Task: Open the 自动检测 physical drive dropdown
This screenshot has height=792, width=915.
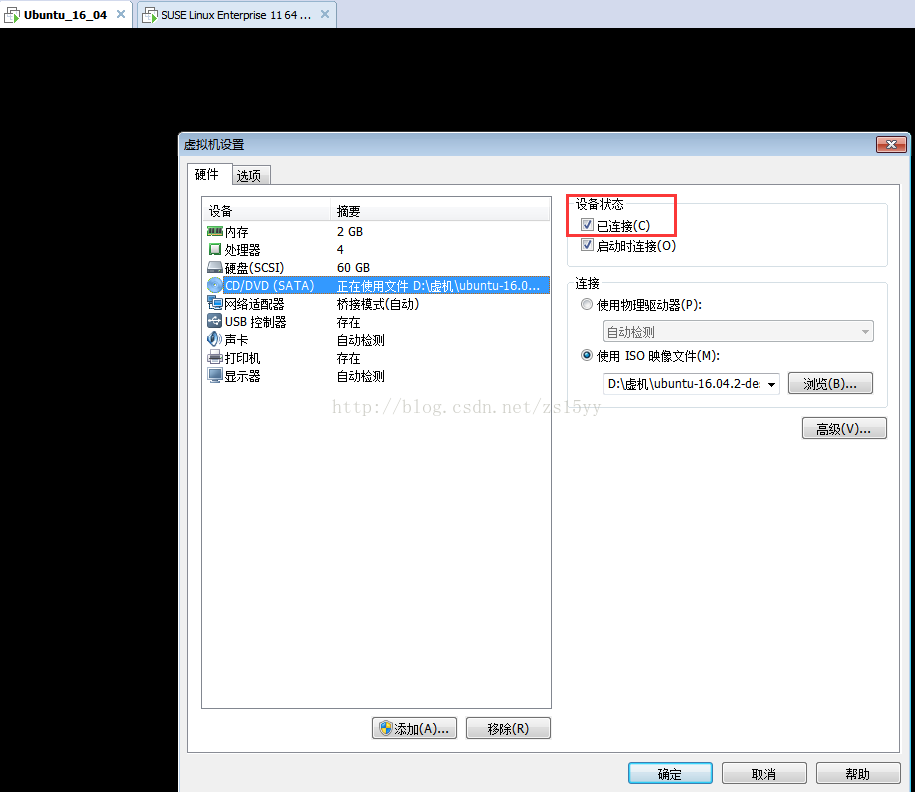Action: click(738, 332)
